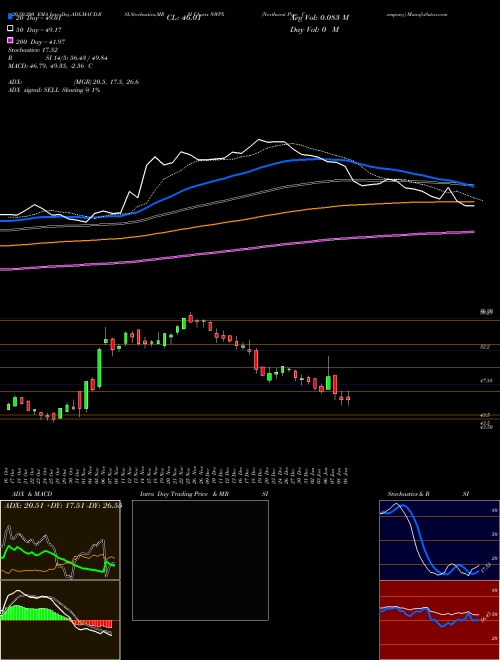Select the '200 Day = 41.97' legend text
The image size is (500, 660).
coord(40,42)
